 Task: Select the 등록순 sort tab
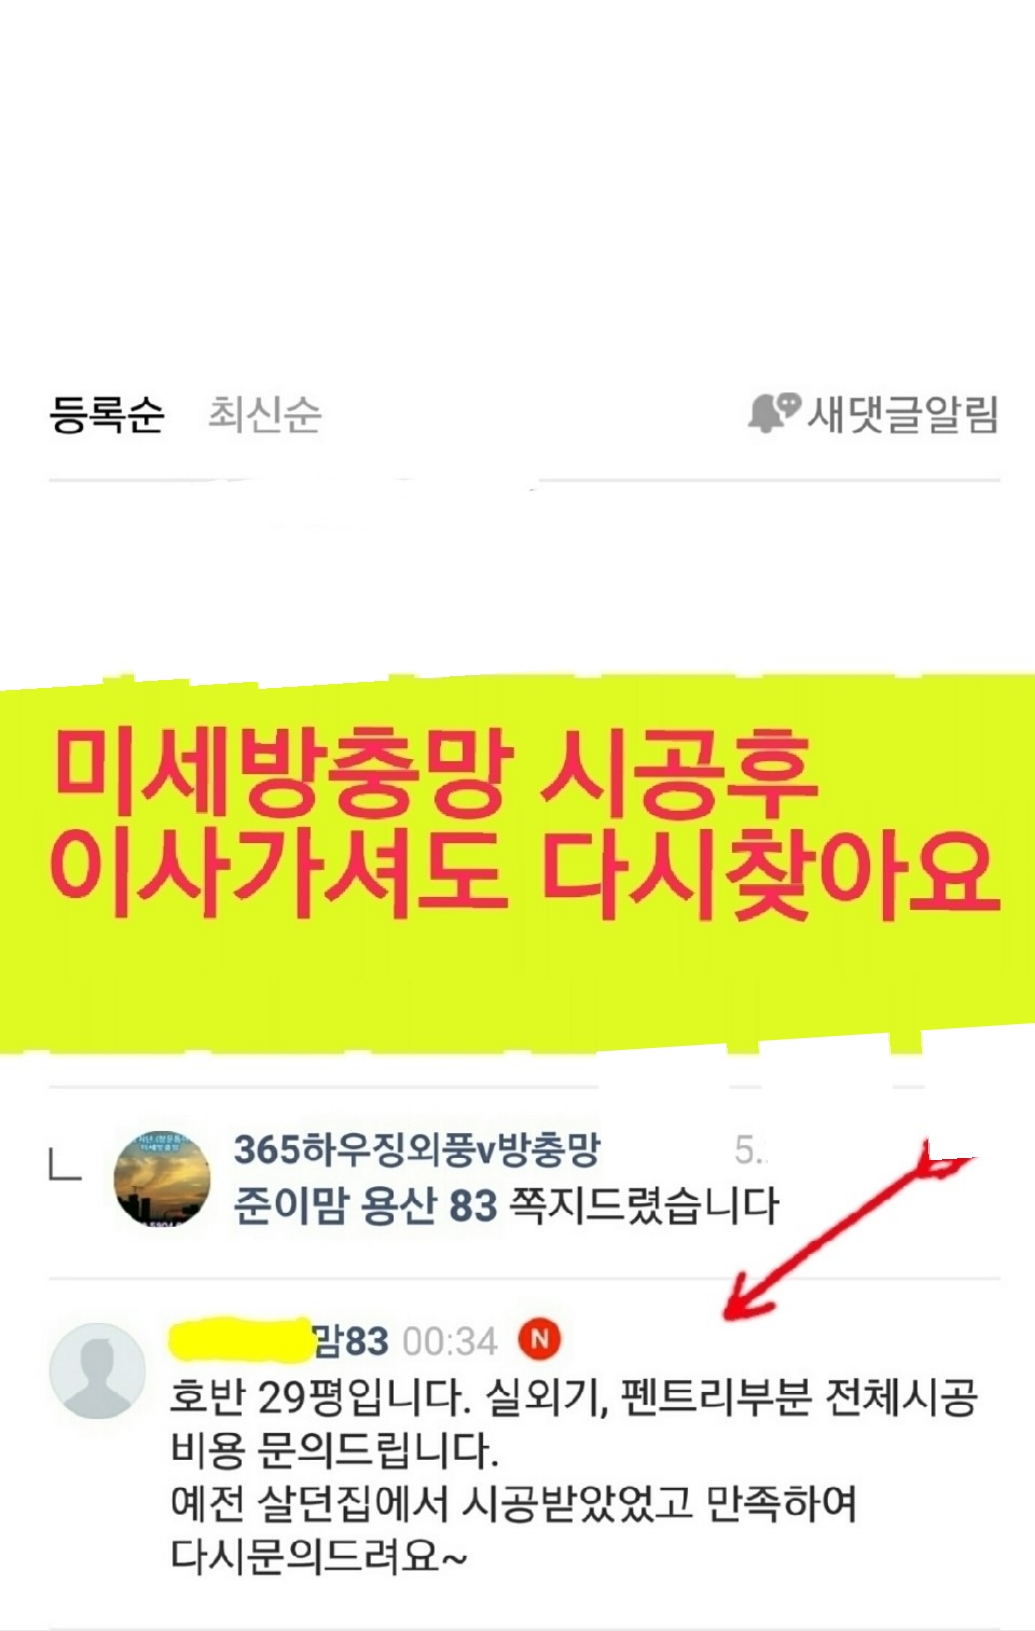click(107, 414)
